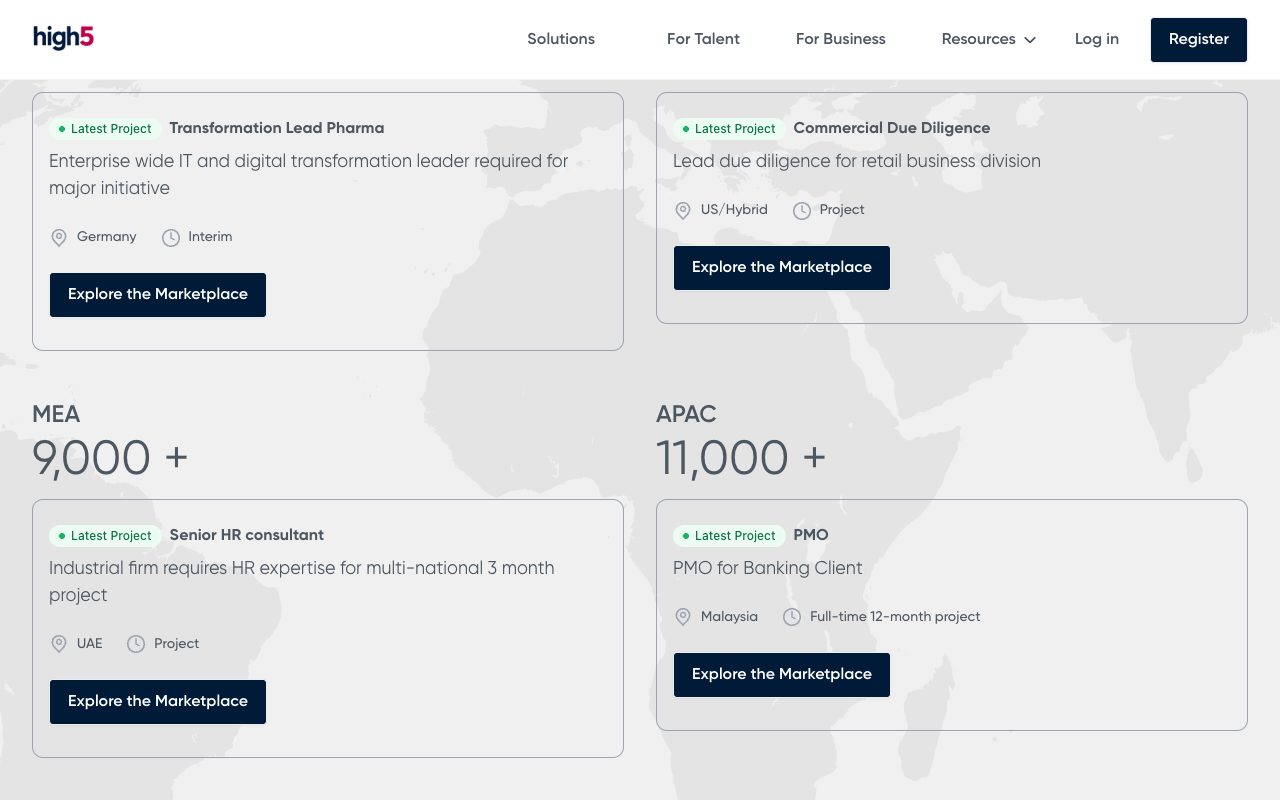Click the location pin icon beside US/Hybrid

(683, 211)
